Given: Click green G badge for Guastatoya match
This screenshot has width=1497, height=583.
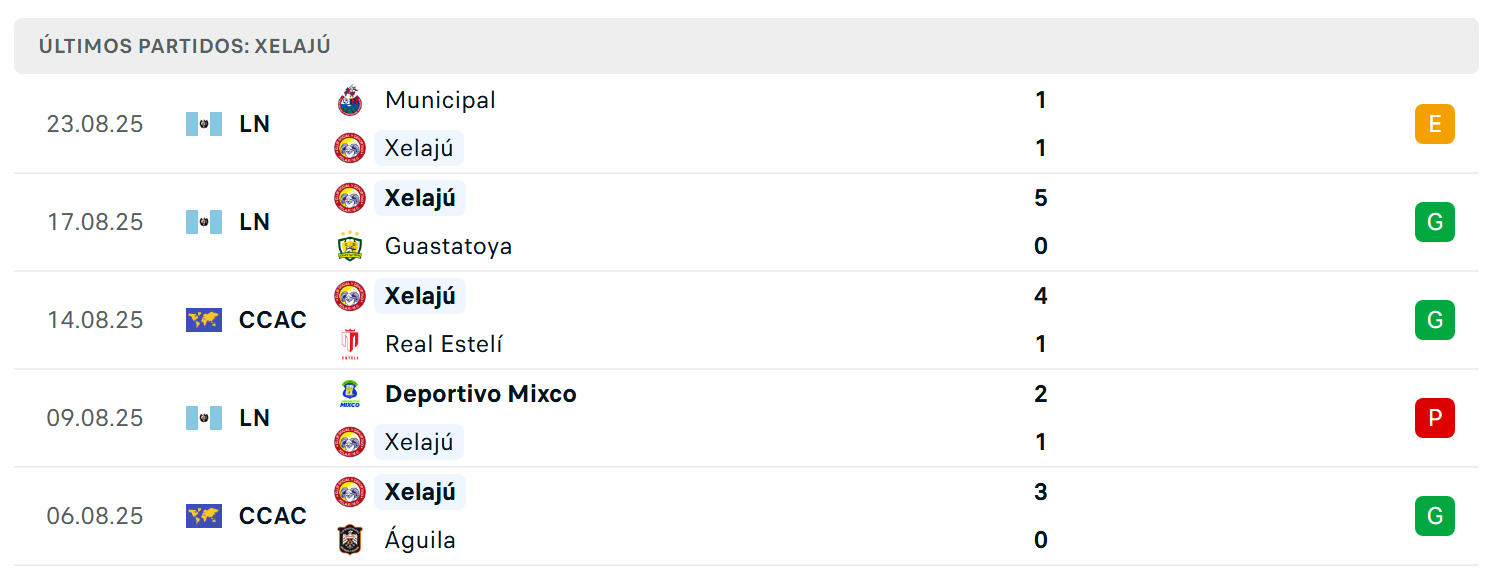Looking at the screenshot, I should [1434, 222].
